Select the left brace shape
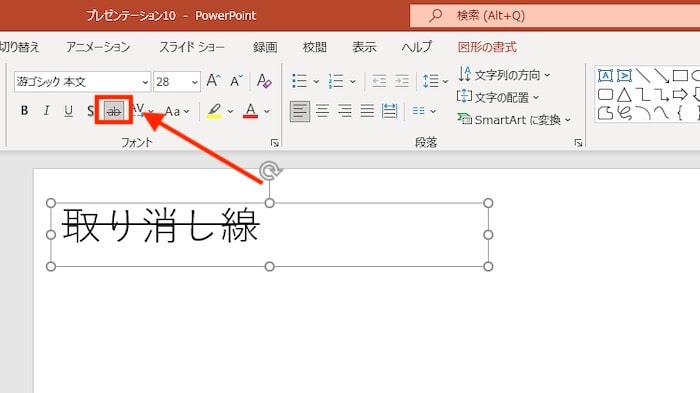This screenshot has width=700, height=393. pyautogui.click(x=679, y=113)
